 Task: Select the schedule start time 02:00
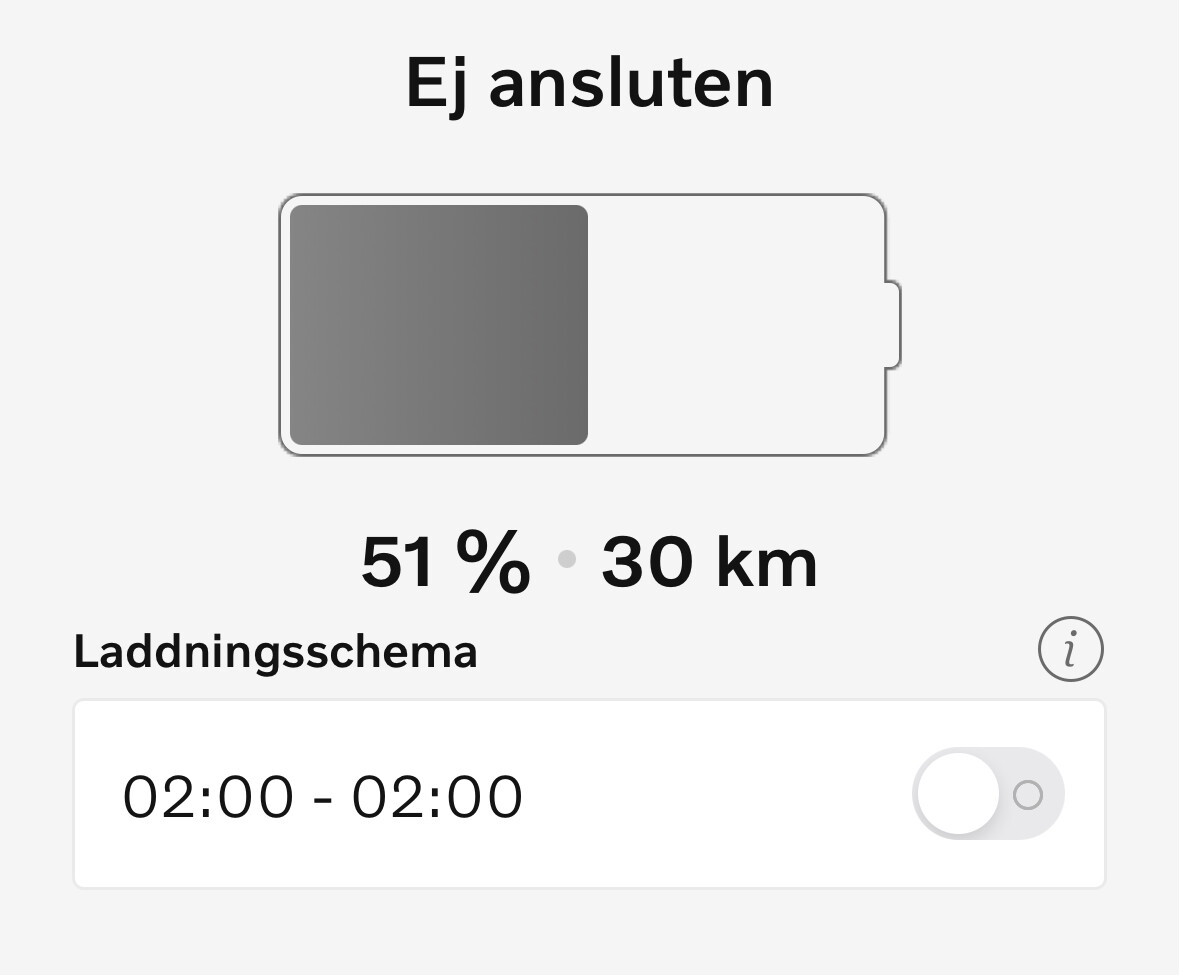[208, 797]
